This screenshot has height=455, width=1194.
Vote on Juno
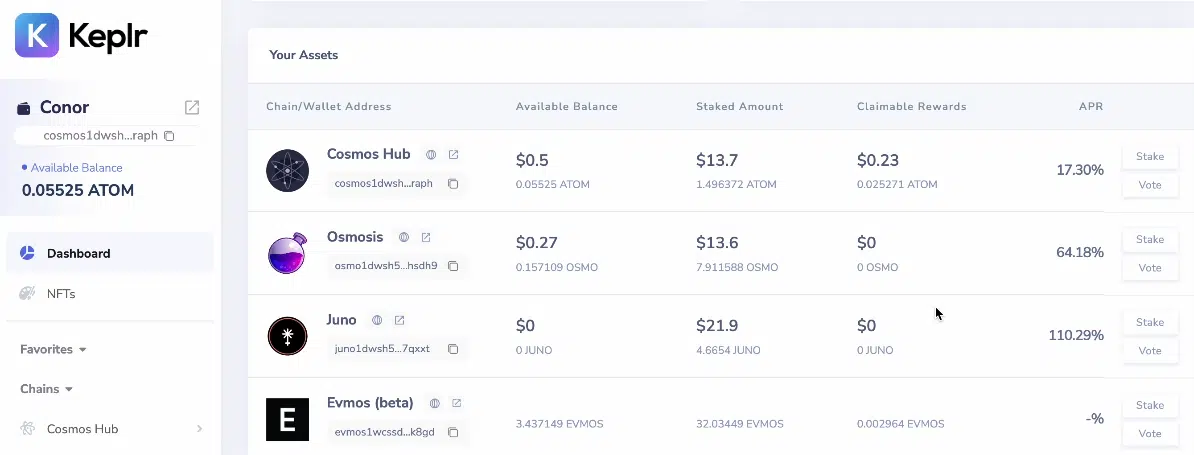pyautogui.click(x=1150, y=351)
